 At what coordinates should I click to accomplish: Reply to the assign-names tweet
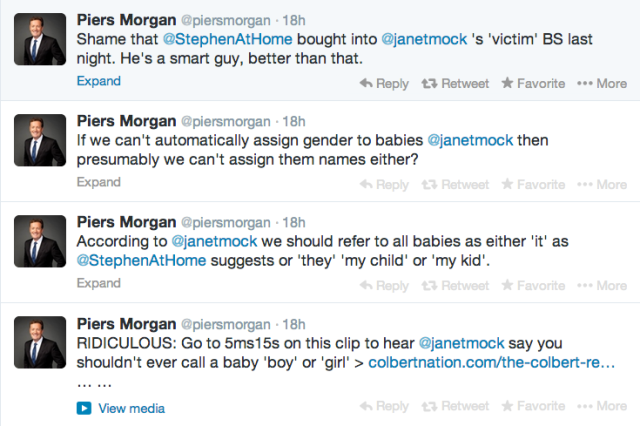click(384, 185)
